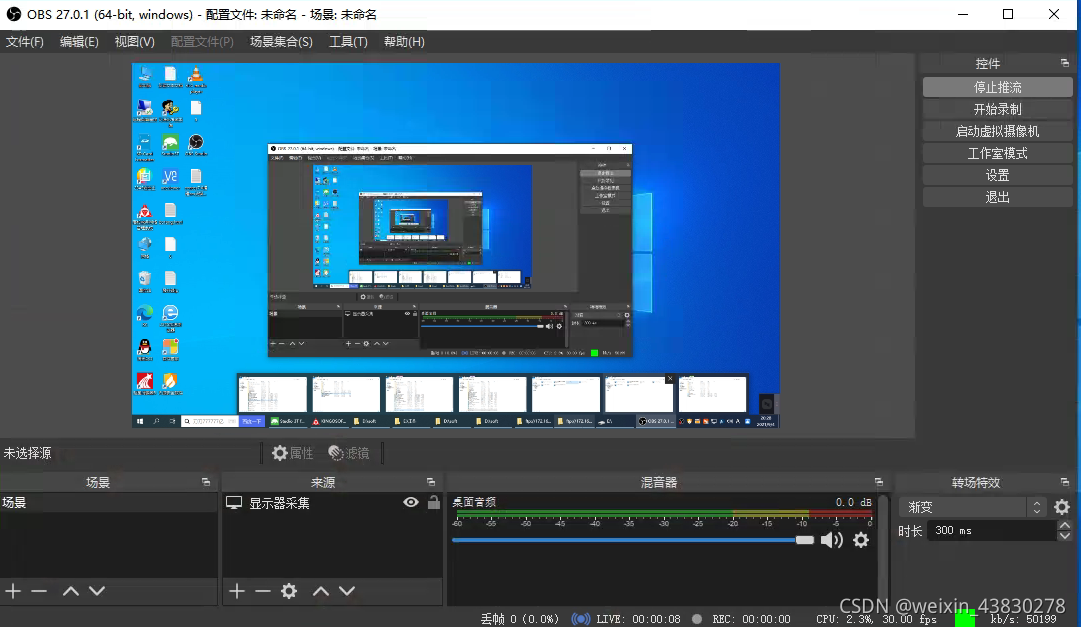This screenshot has width=1081, height=627.
Task: Lock the 显示器采集 source
Action: click(434, 503)
